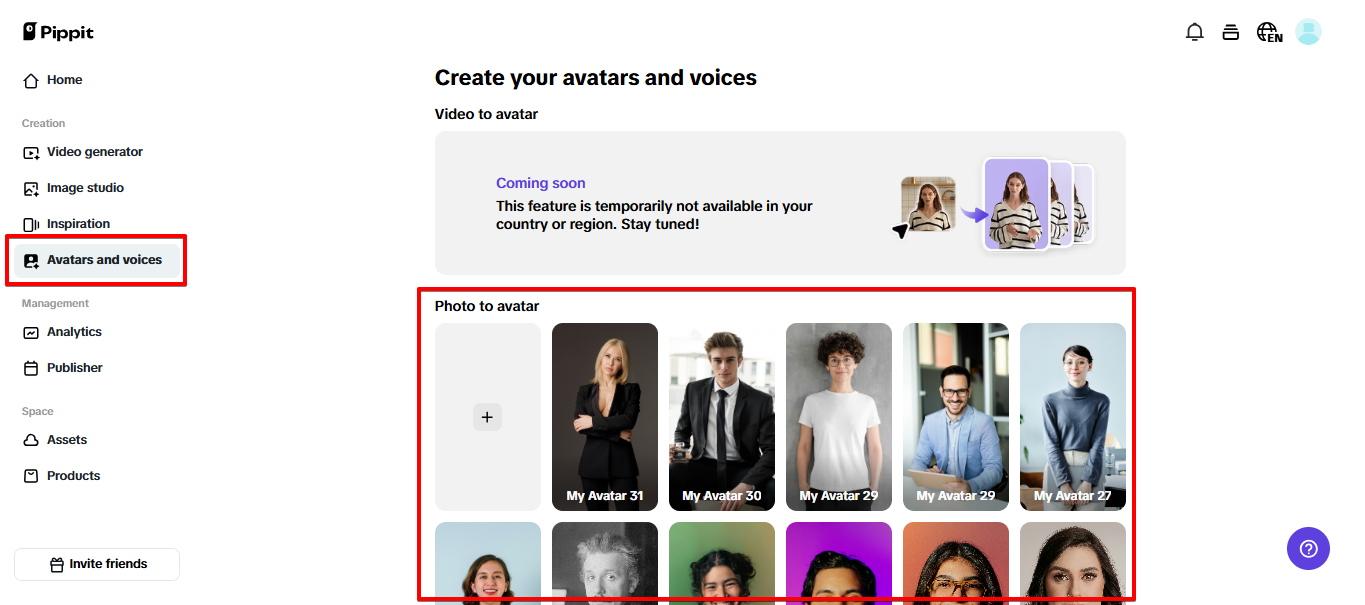
Task: Open the Products section
Action: click(72, 475)
